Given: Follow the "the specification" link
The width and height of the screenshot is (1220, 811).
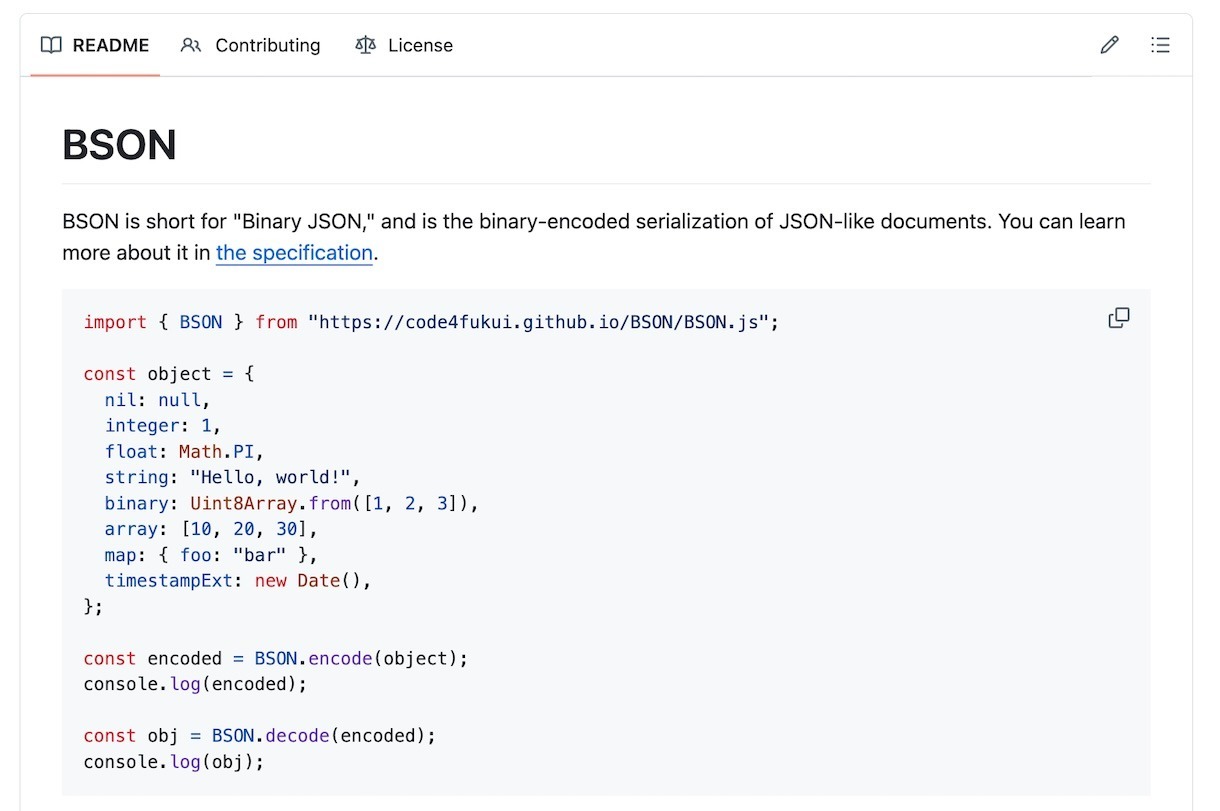Looking at the screenshot, I should pyautogui.click(x=294, y=253).
